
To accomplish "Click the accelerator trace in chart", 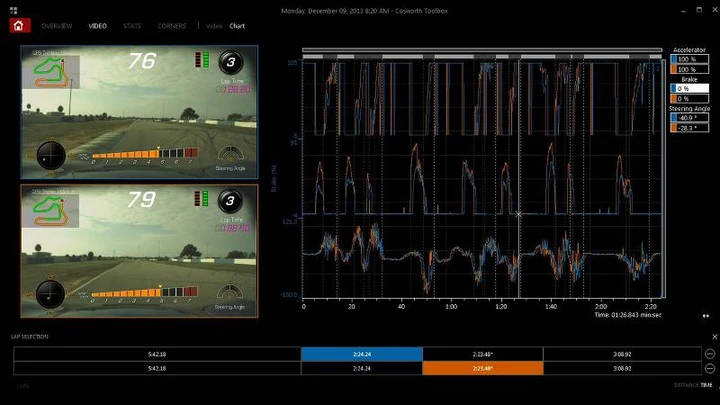I will tap(482, 99).
